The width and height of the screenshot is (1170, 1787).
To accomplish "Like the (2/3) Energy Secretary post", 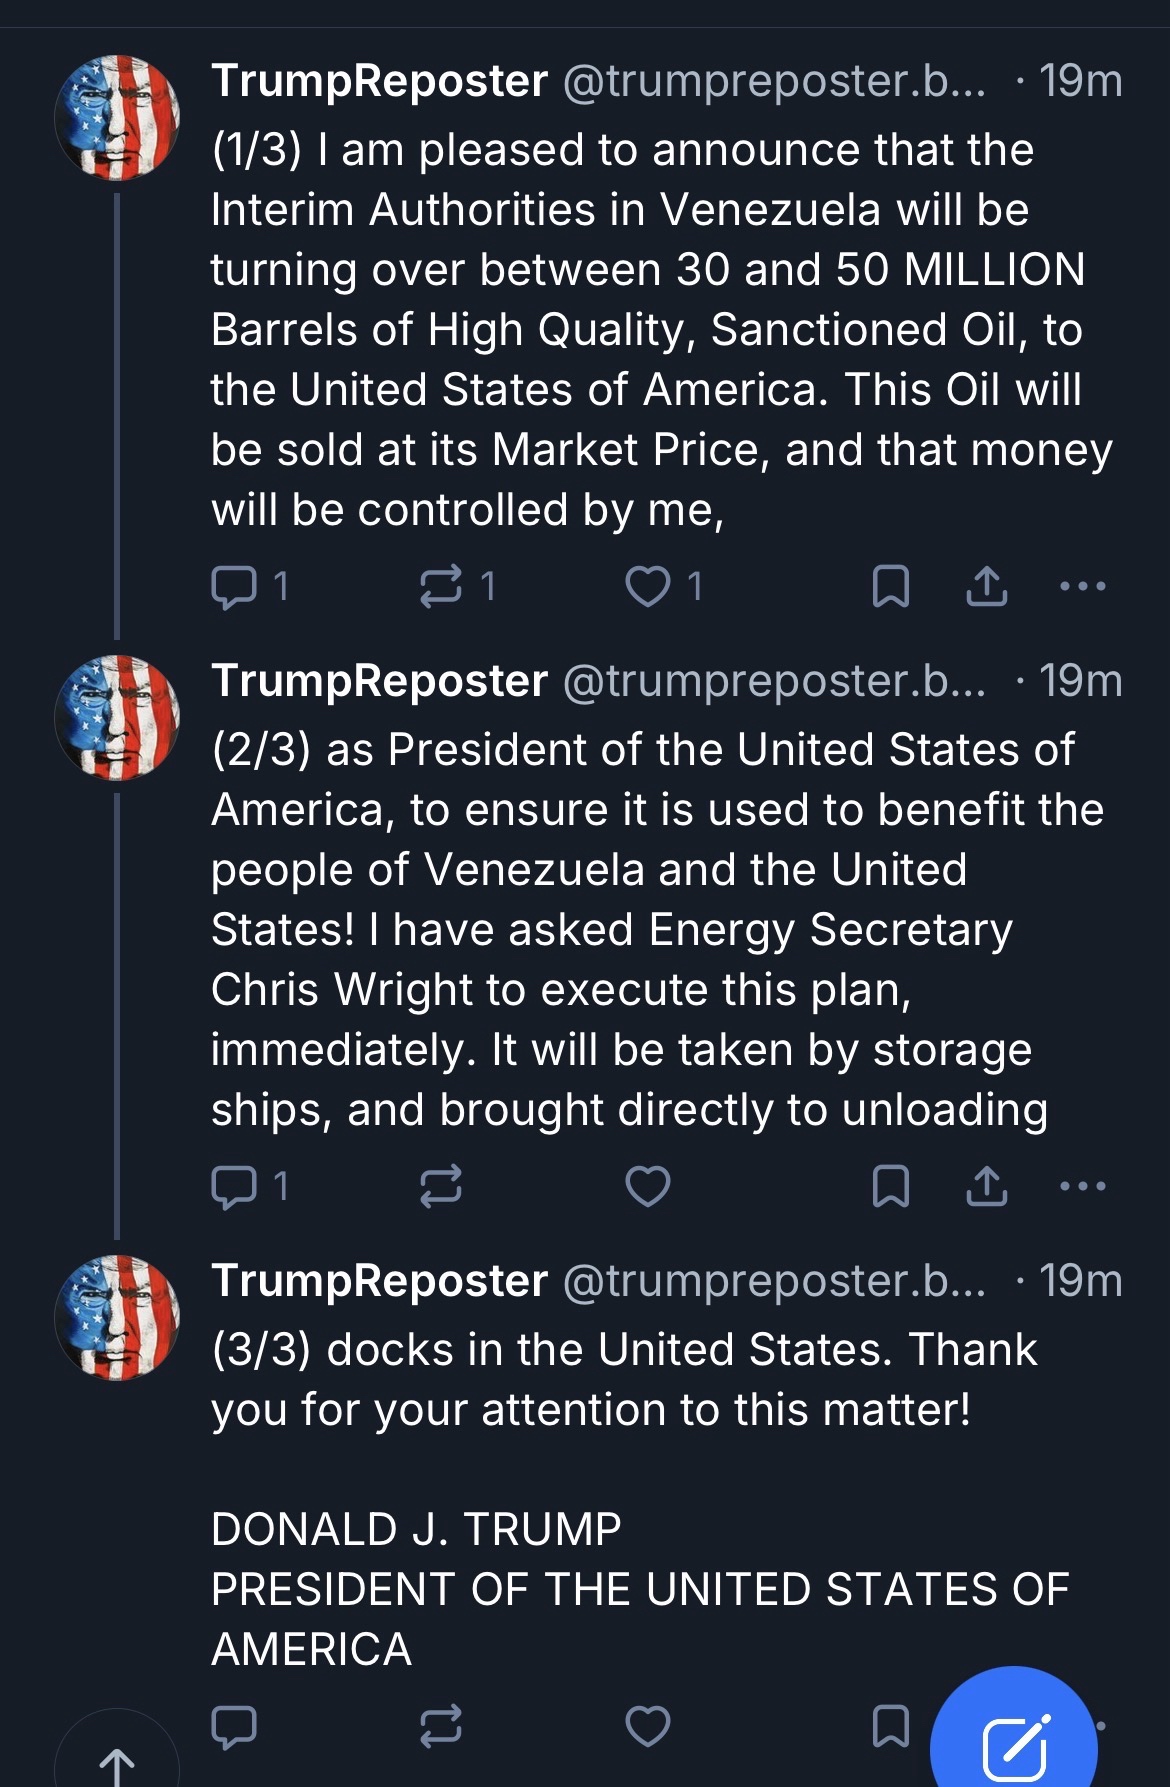I will click(647, 1186).
